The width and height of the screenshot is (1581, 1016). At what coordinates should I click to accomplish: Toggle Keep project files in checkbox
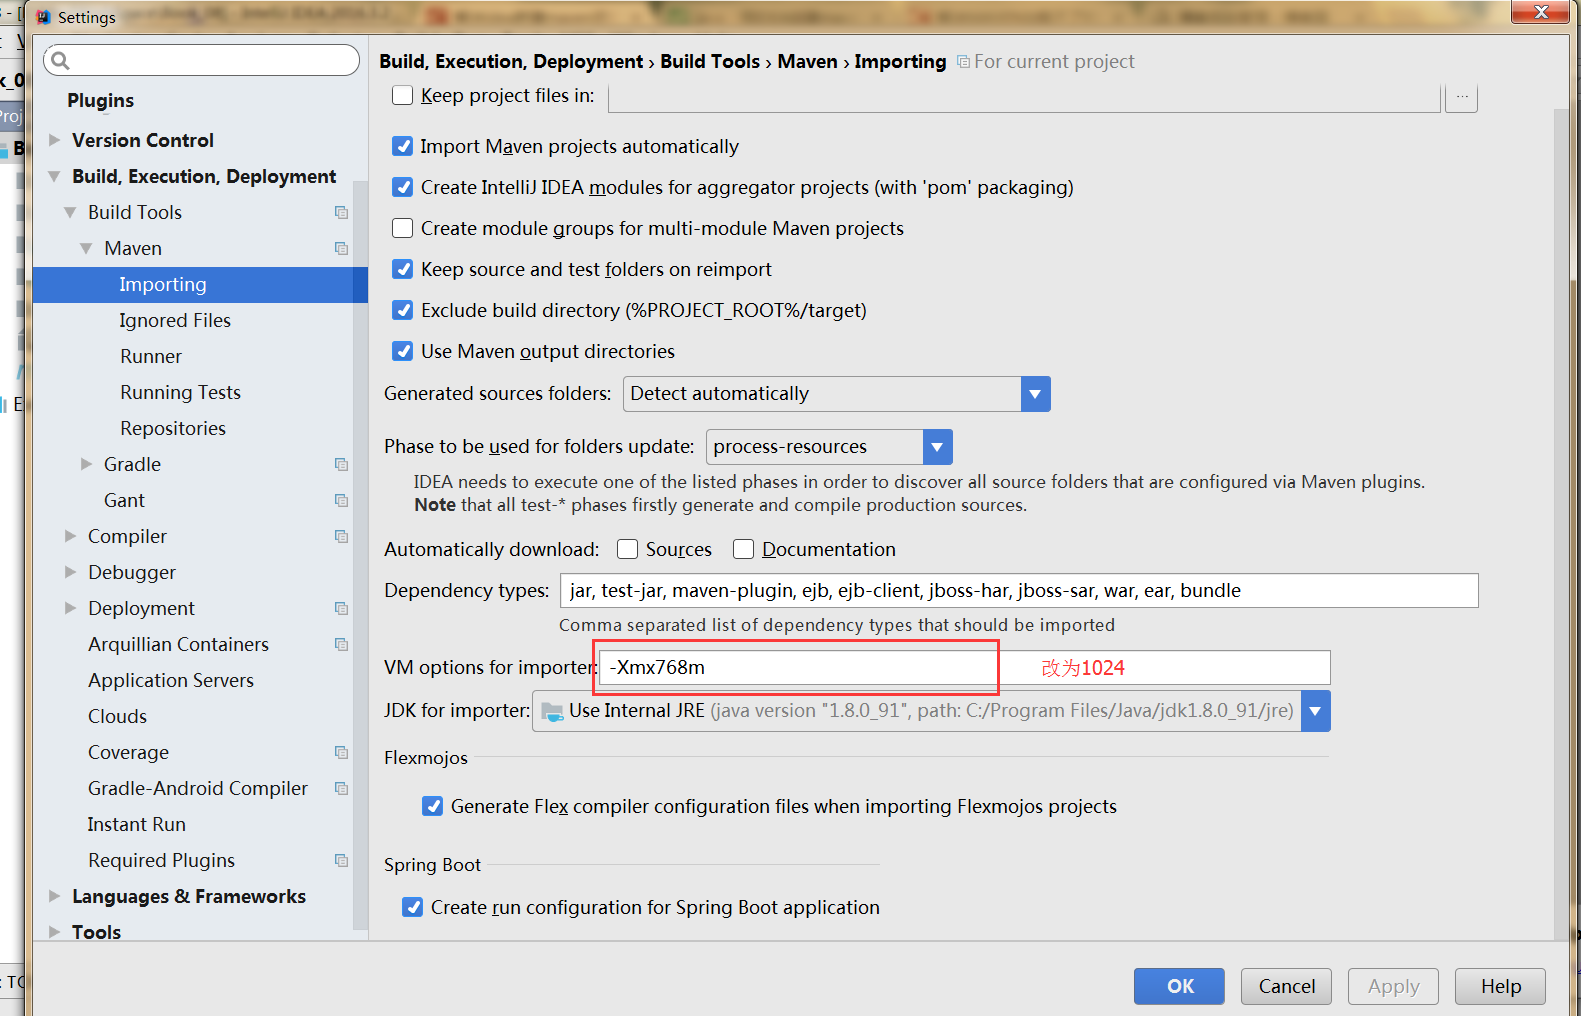(x=402, y=95)
